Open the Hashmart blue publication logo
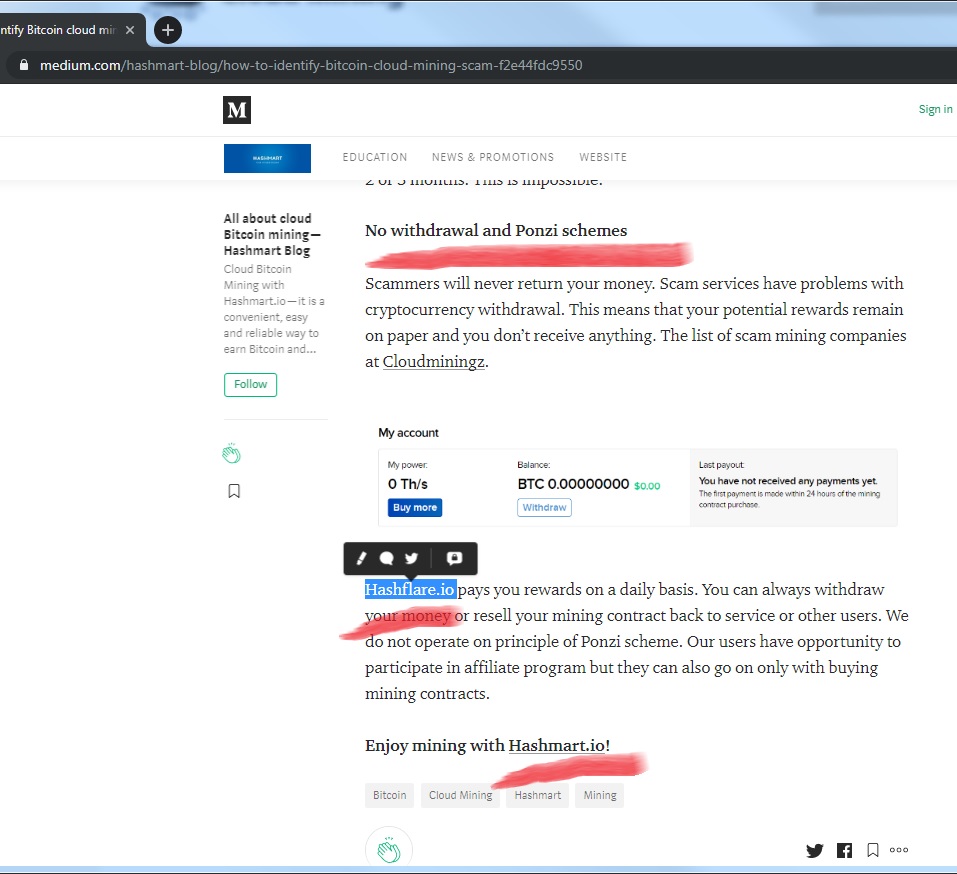Image resolution: width=957 pixels, height=874 pixels. (267, 158)
